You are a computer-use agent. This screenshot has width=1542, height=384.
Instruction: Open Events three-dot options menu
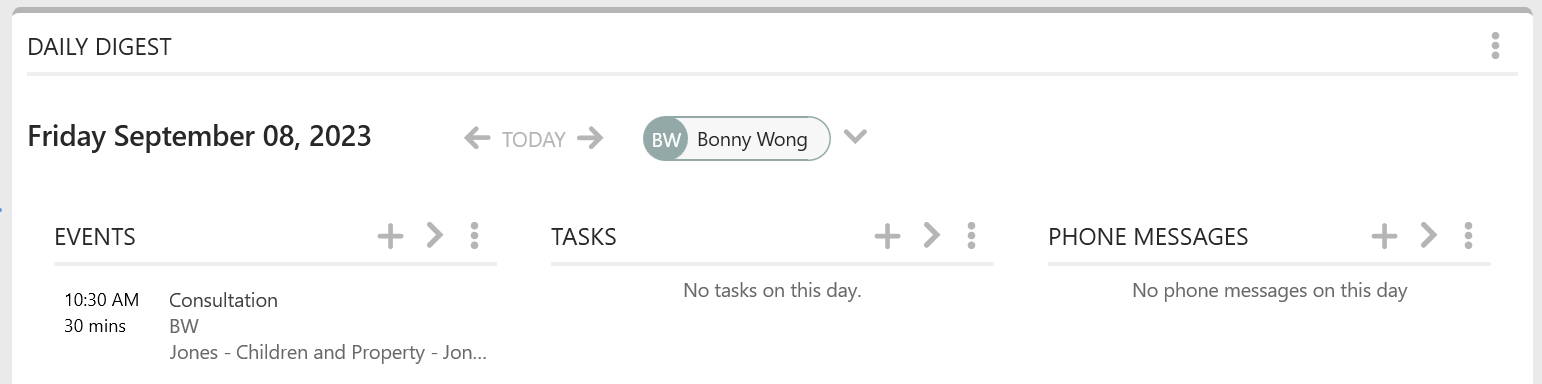tap(474, 236)
